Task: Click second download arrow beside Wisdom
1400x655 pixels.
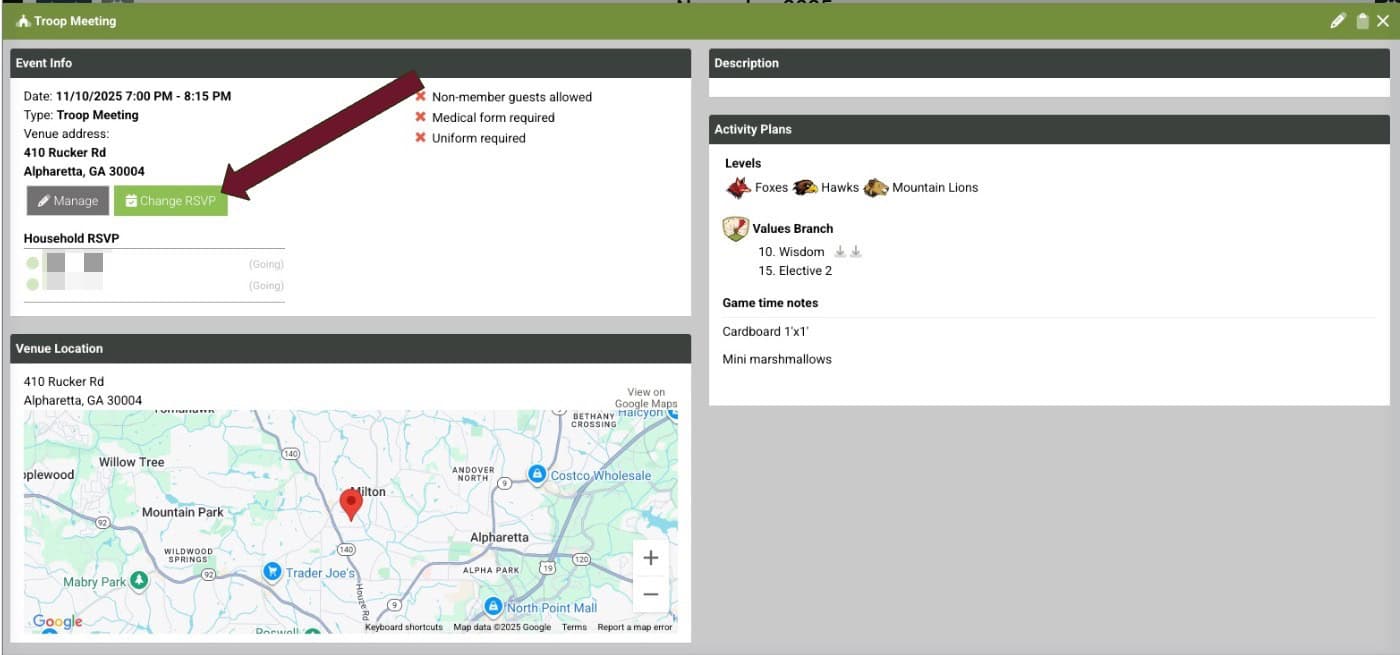Action: (x=856, y=252)
